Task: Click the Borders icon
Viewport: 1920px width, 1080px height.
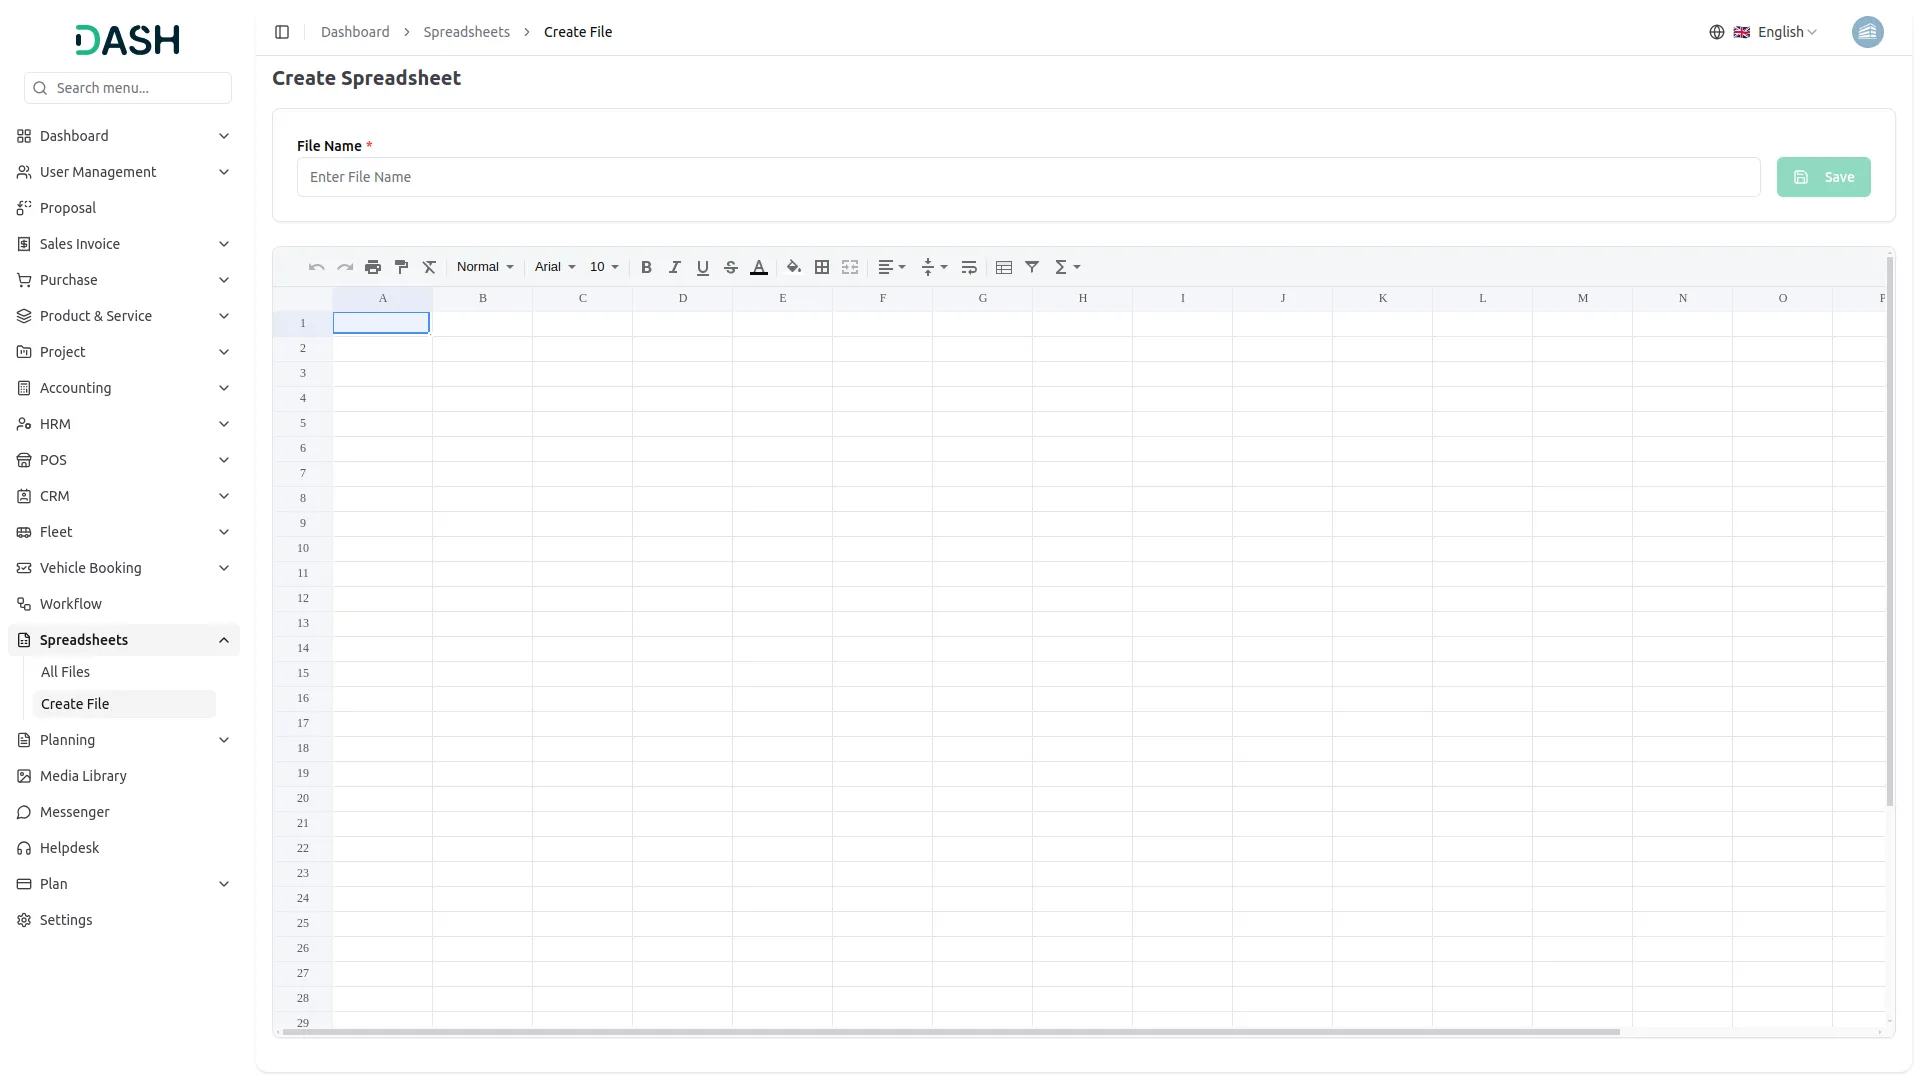Action: point(822,267)
